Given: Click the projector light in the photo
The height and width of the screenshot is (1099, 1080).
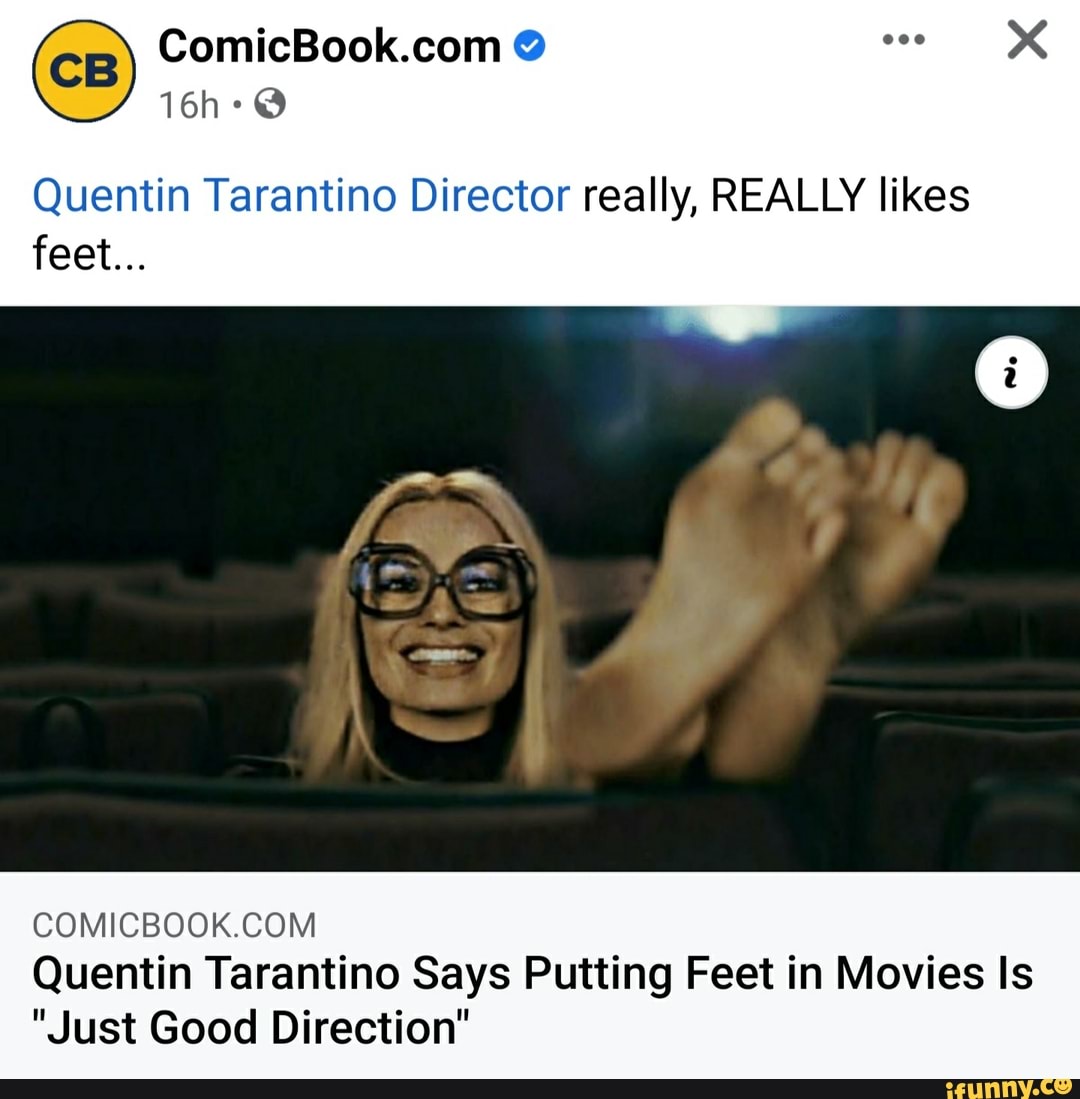Looking at the screenshot, I should (732, 324).
